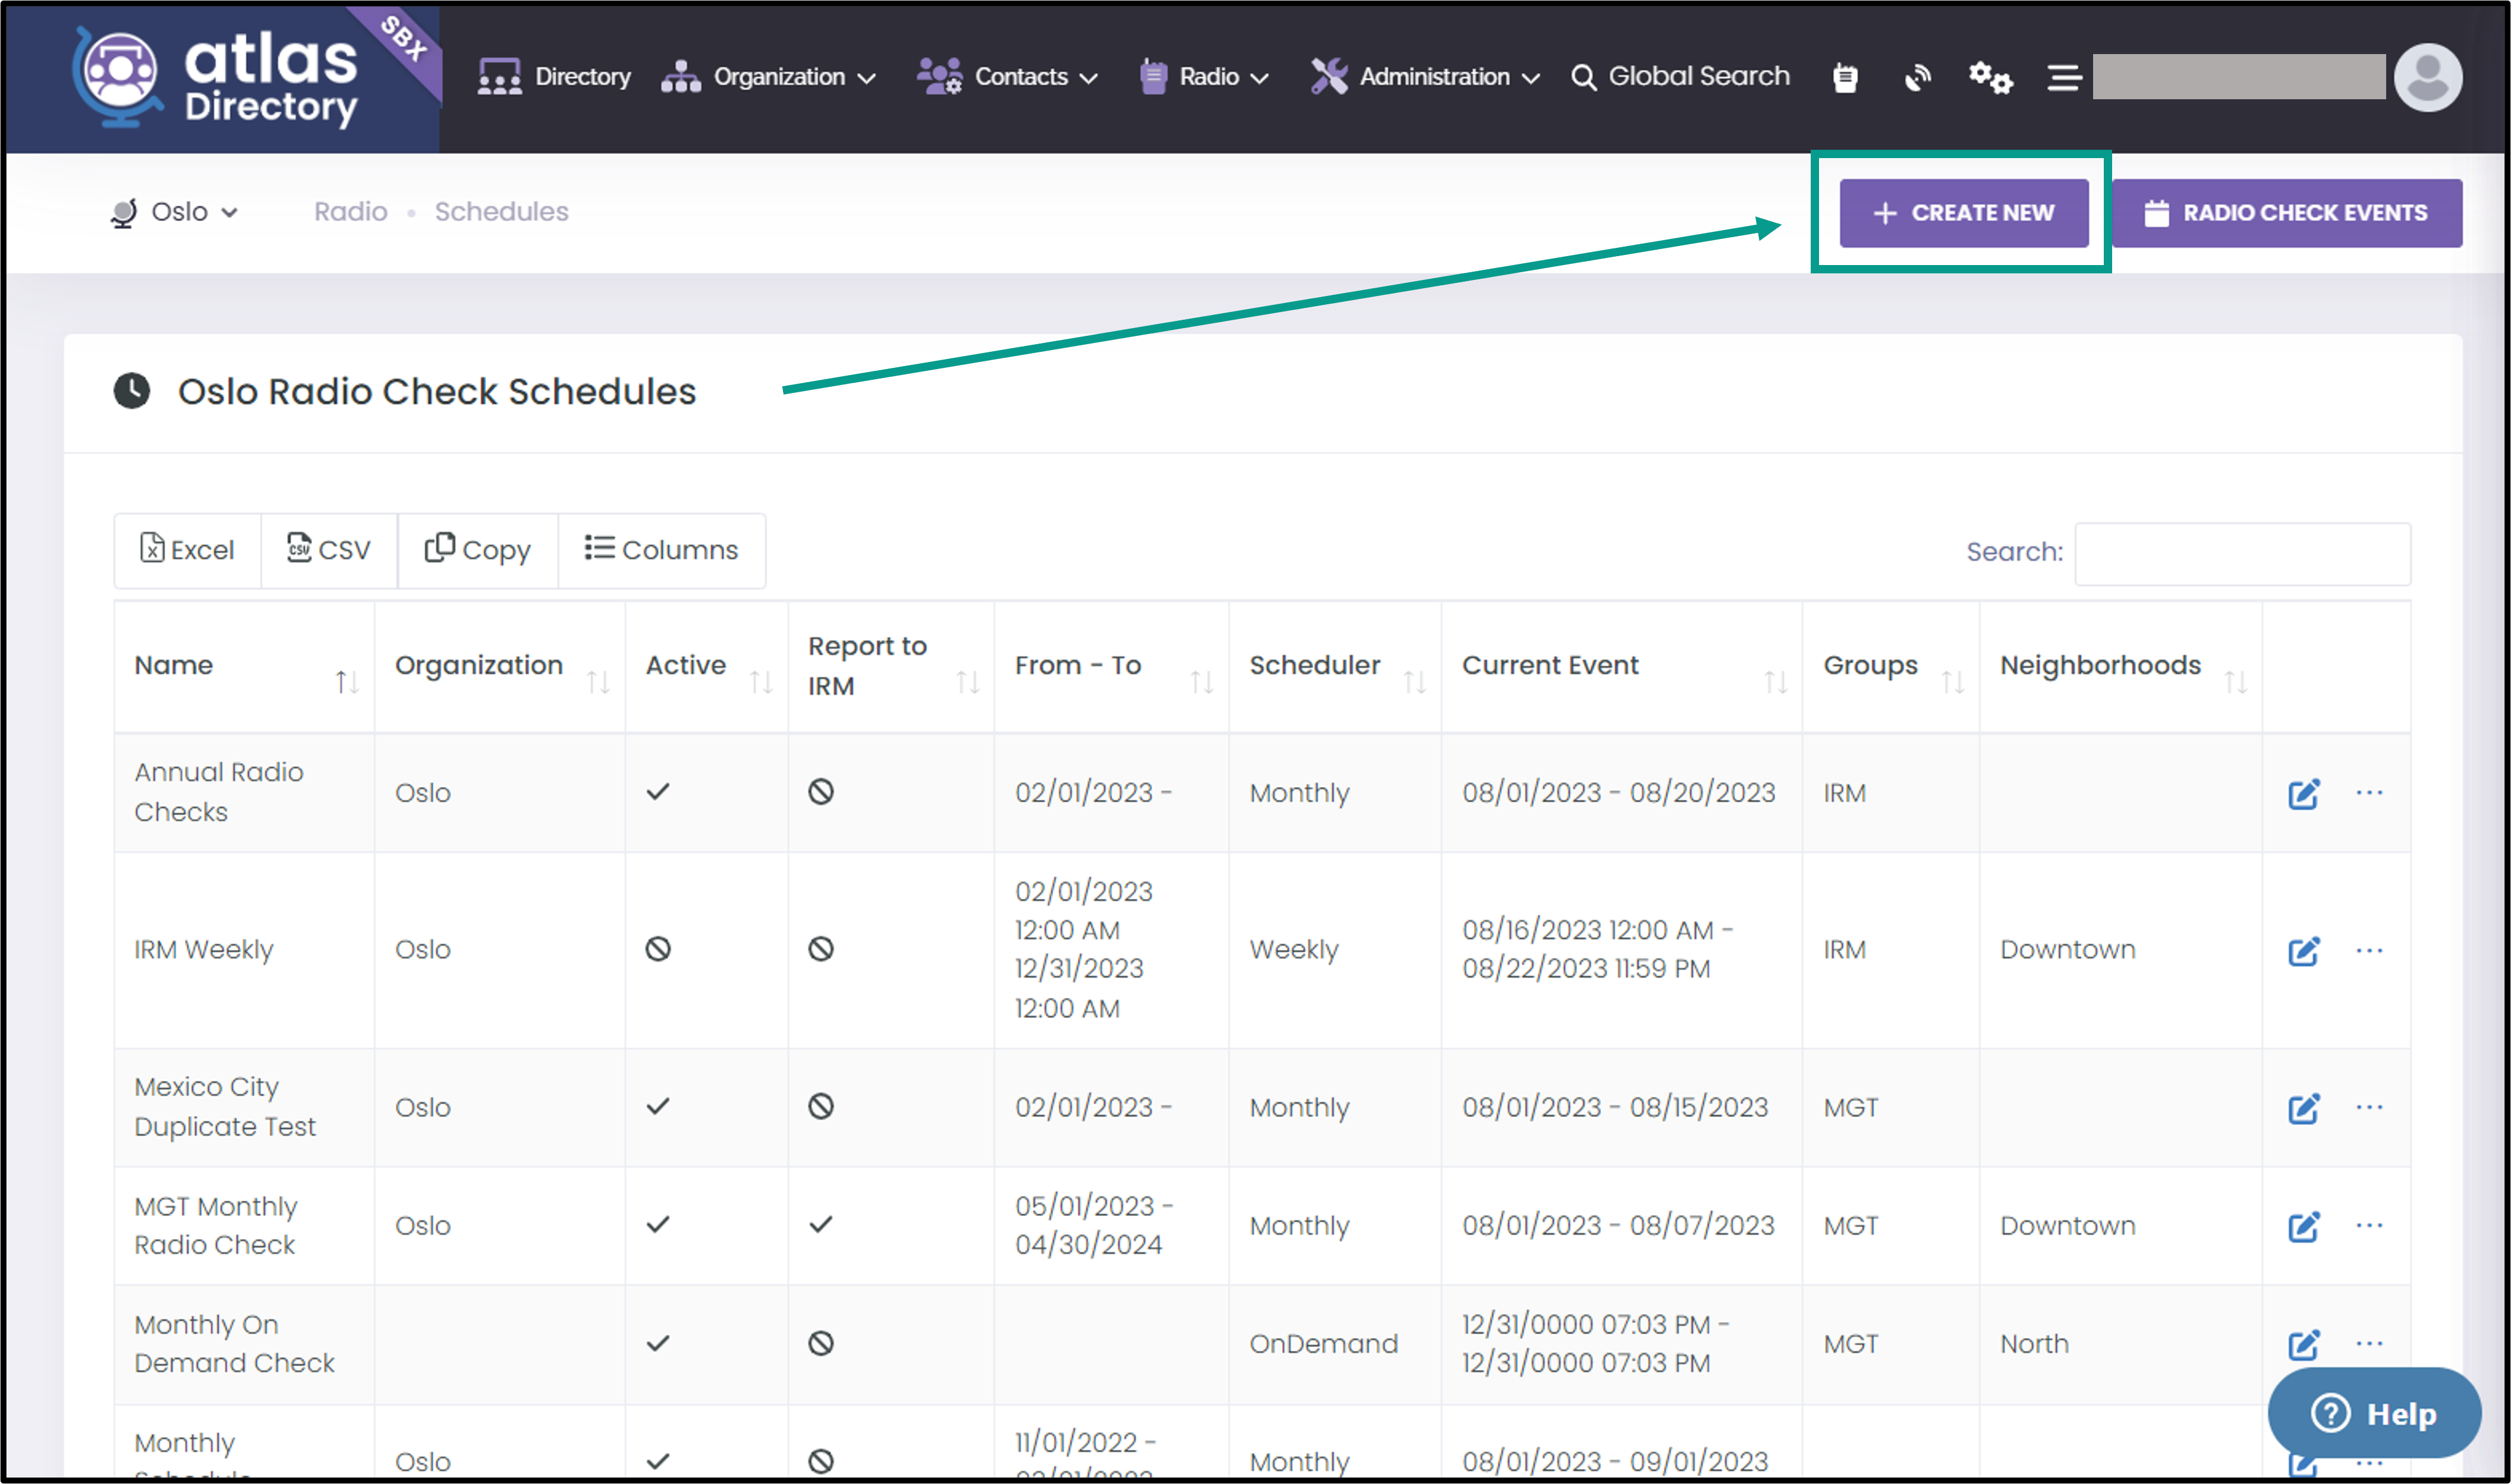
Task: Click the satellite dish signal icon
Action: [x=1917, y=77]
